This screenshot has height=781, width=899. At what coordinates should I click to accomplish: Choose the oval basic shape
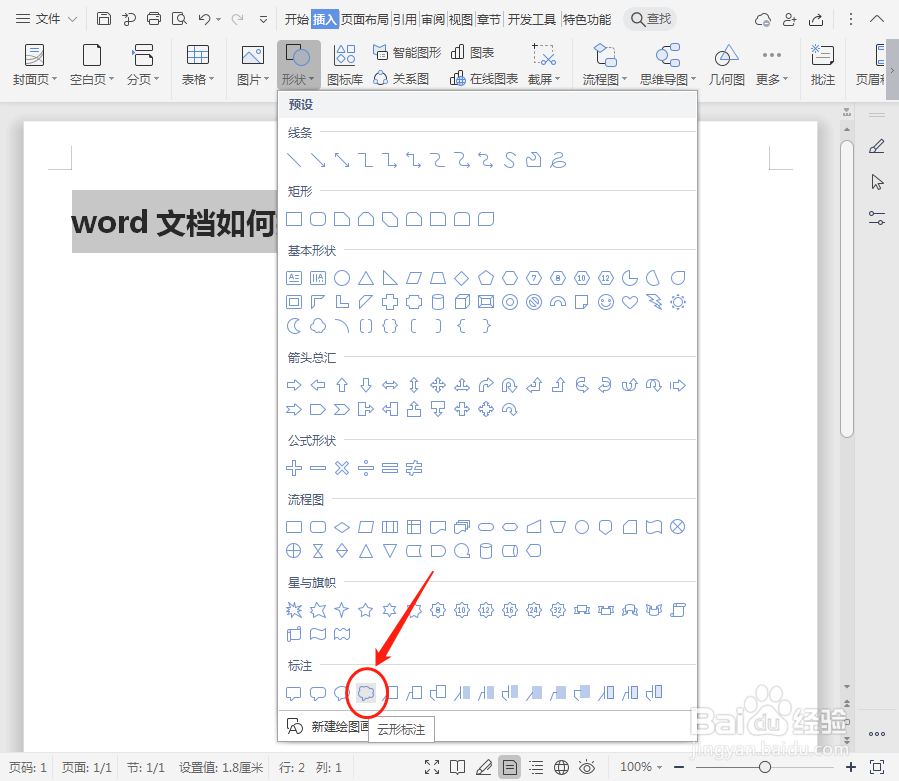pos(342,278)
